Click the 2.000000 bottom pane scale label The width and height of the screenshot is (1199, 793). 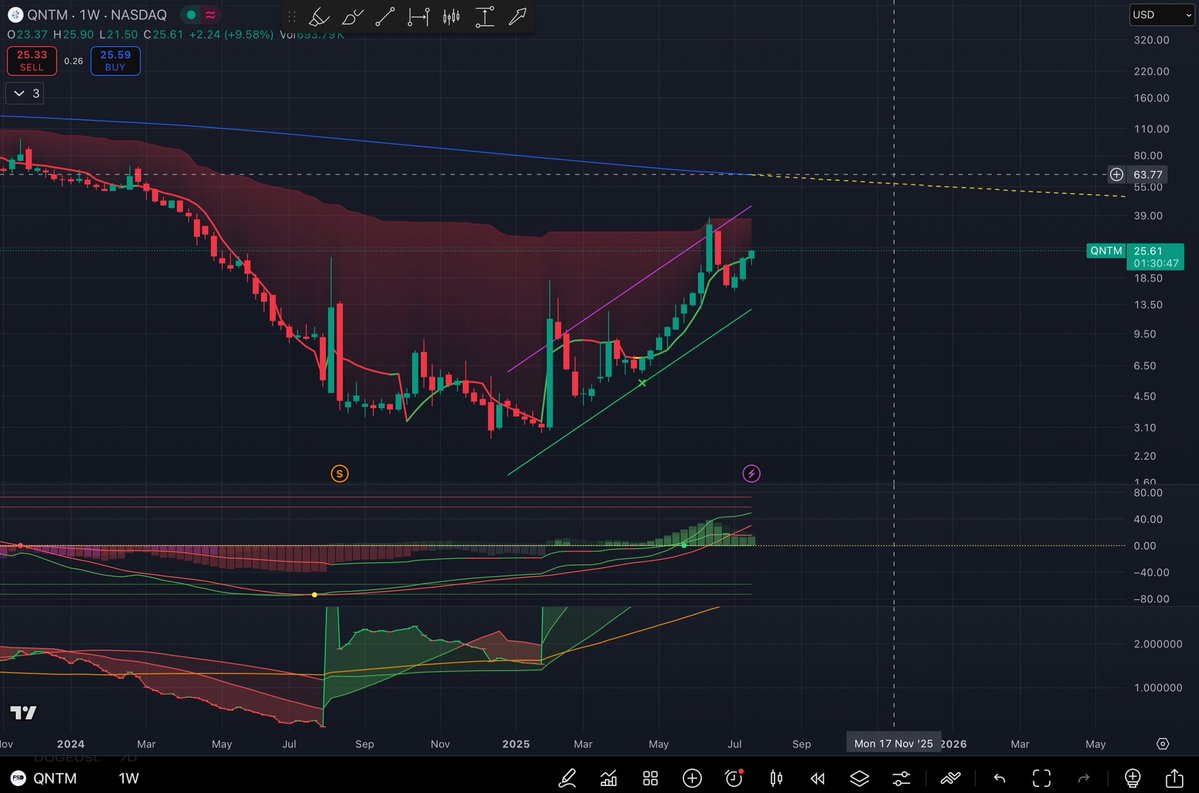1158,645
